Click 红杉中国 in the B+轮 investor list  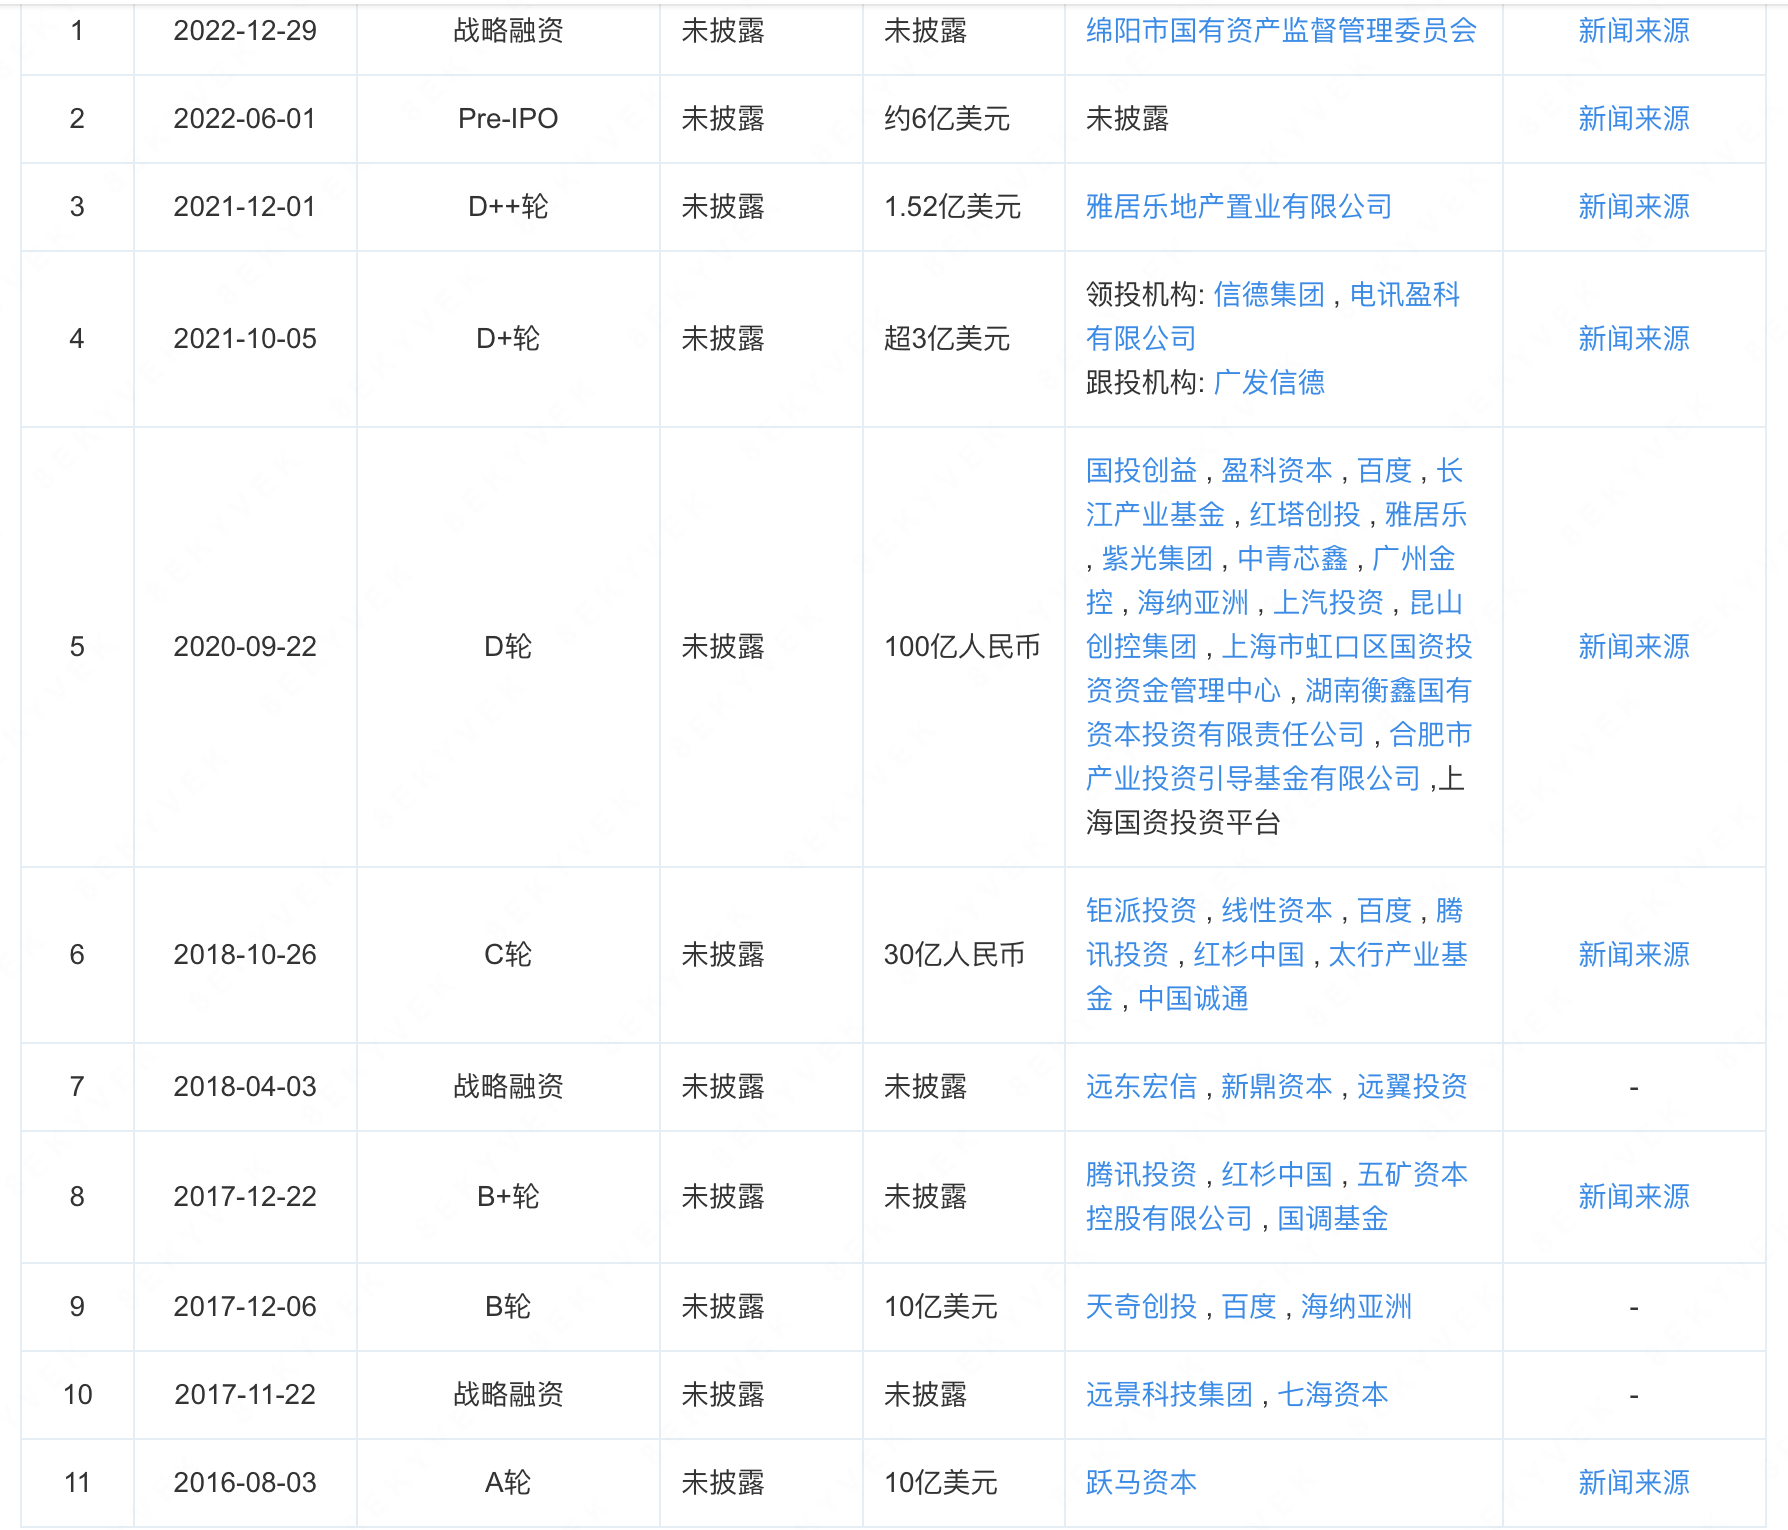tap(1277, 1175)
